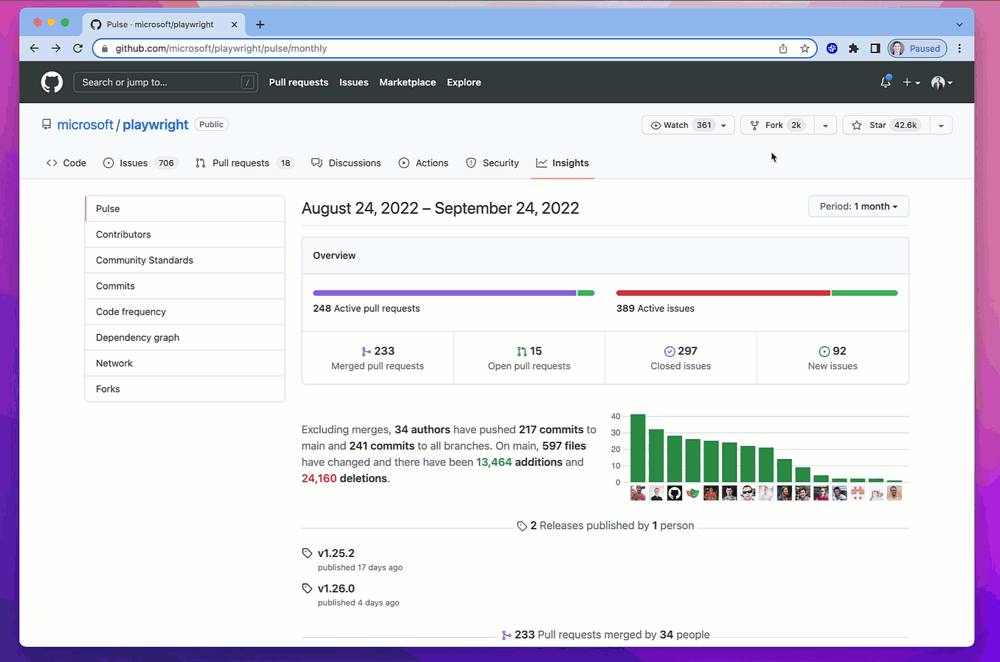Select Pulse in the Insights sidebar
This screenshot has width=1000, height=662.
[185, 209]
